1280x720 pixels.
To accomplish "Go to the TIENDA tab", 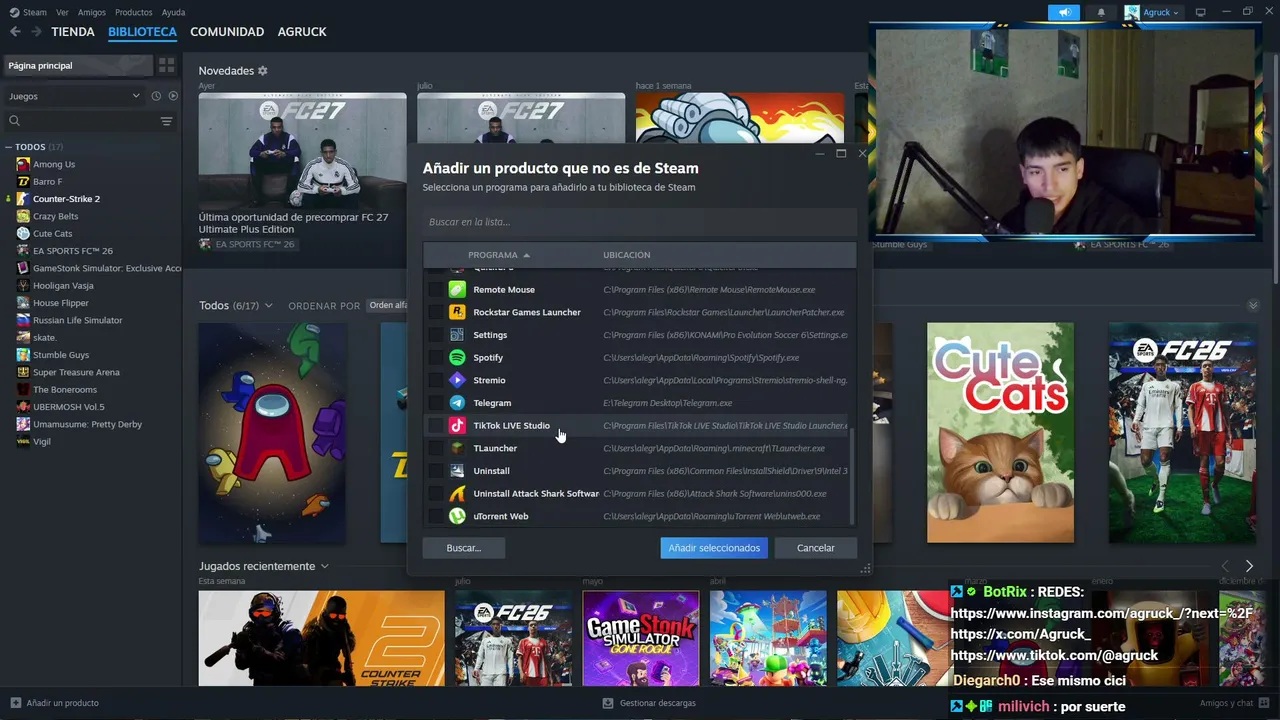I will point(73,32).
